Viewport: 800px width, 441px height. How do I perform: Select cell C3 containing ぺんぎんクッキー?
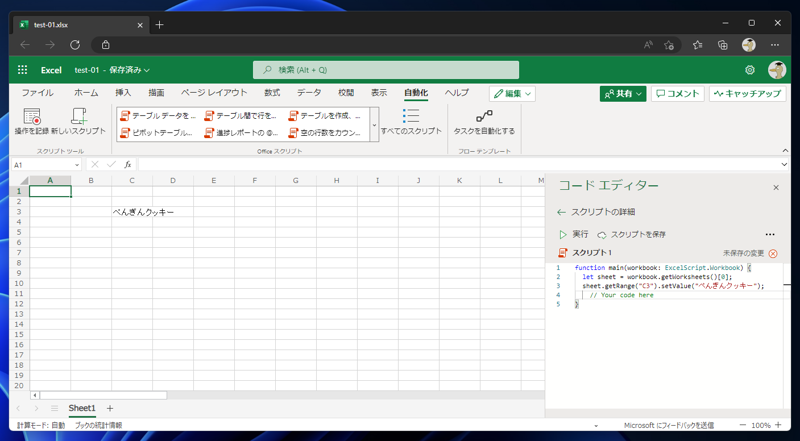coord(132,212)
